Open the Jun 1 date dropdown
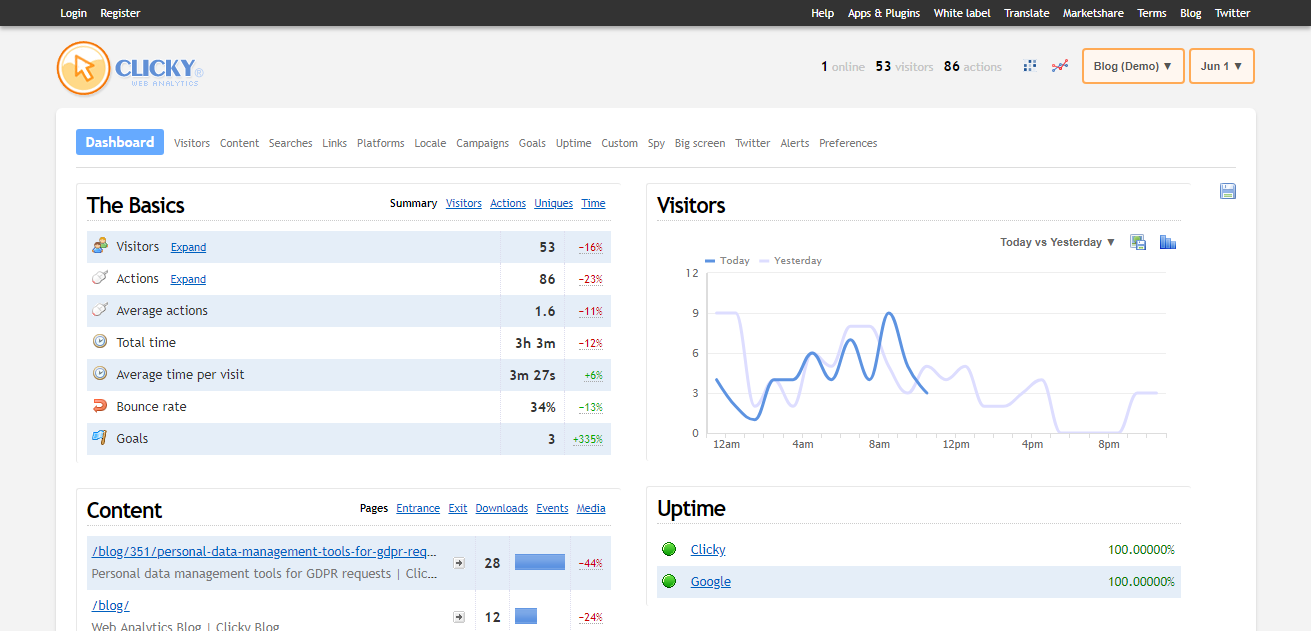 pyautogui.click(x=1222, y=66)
